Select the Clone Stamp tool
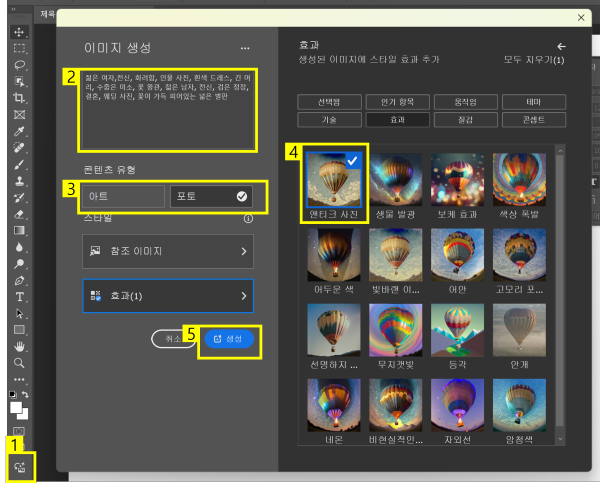 click(x=19, y=181)
